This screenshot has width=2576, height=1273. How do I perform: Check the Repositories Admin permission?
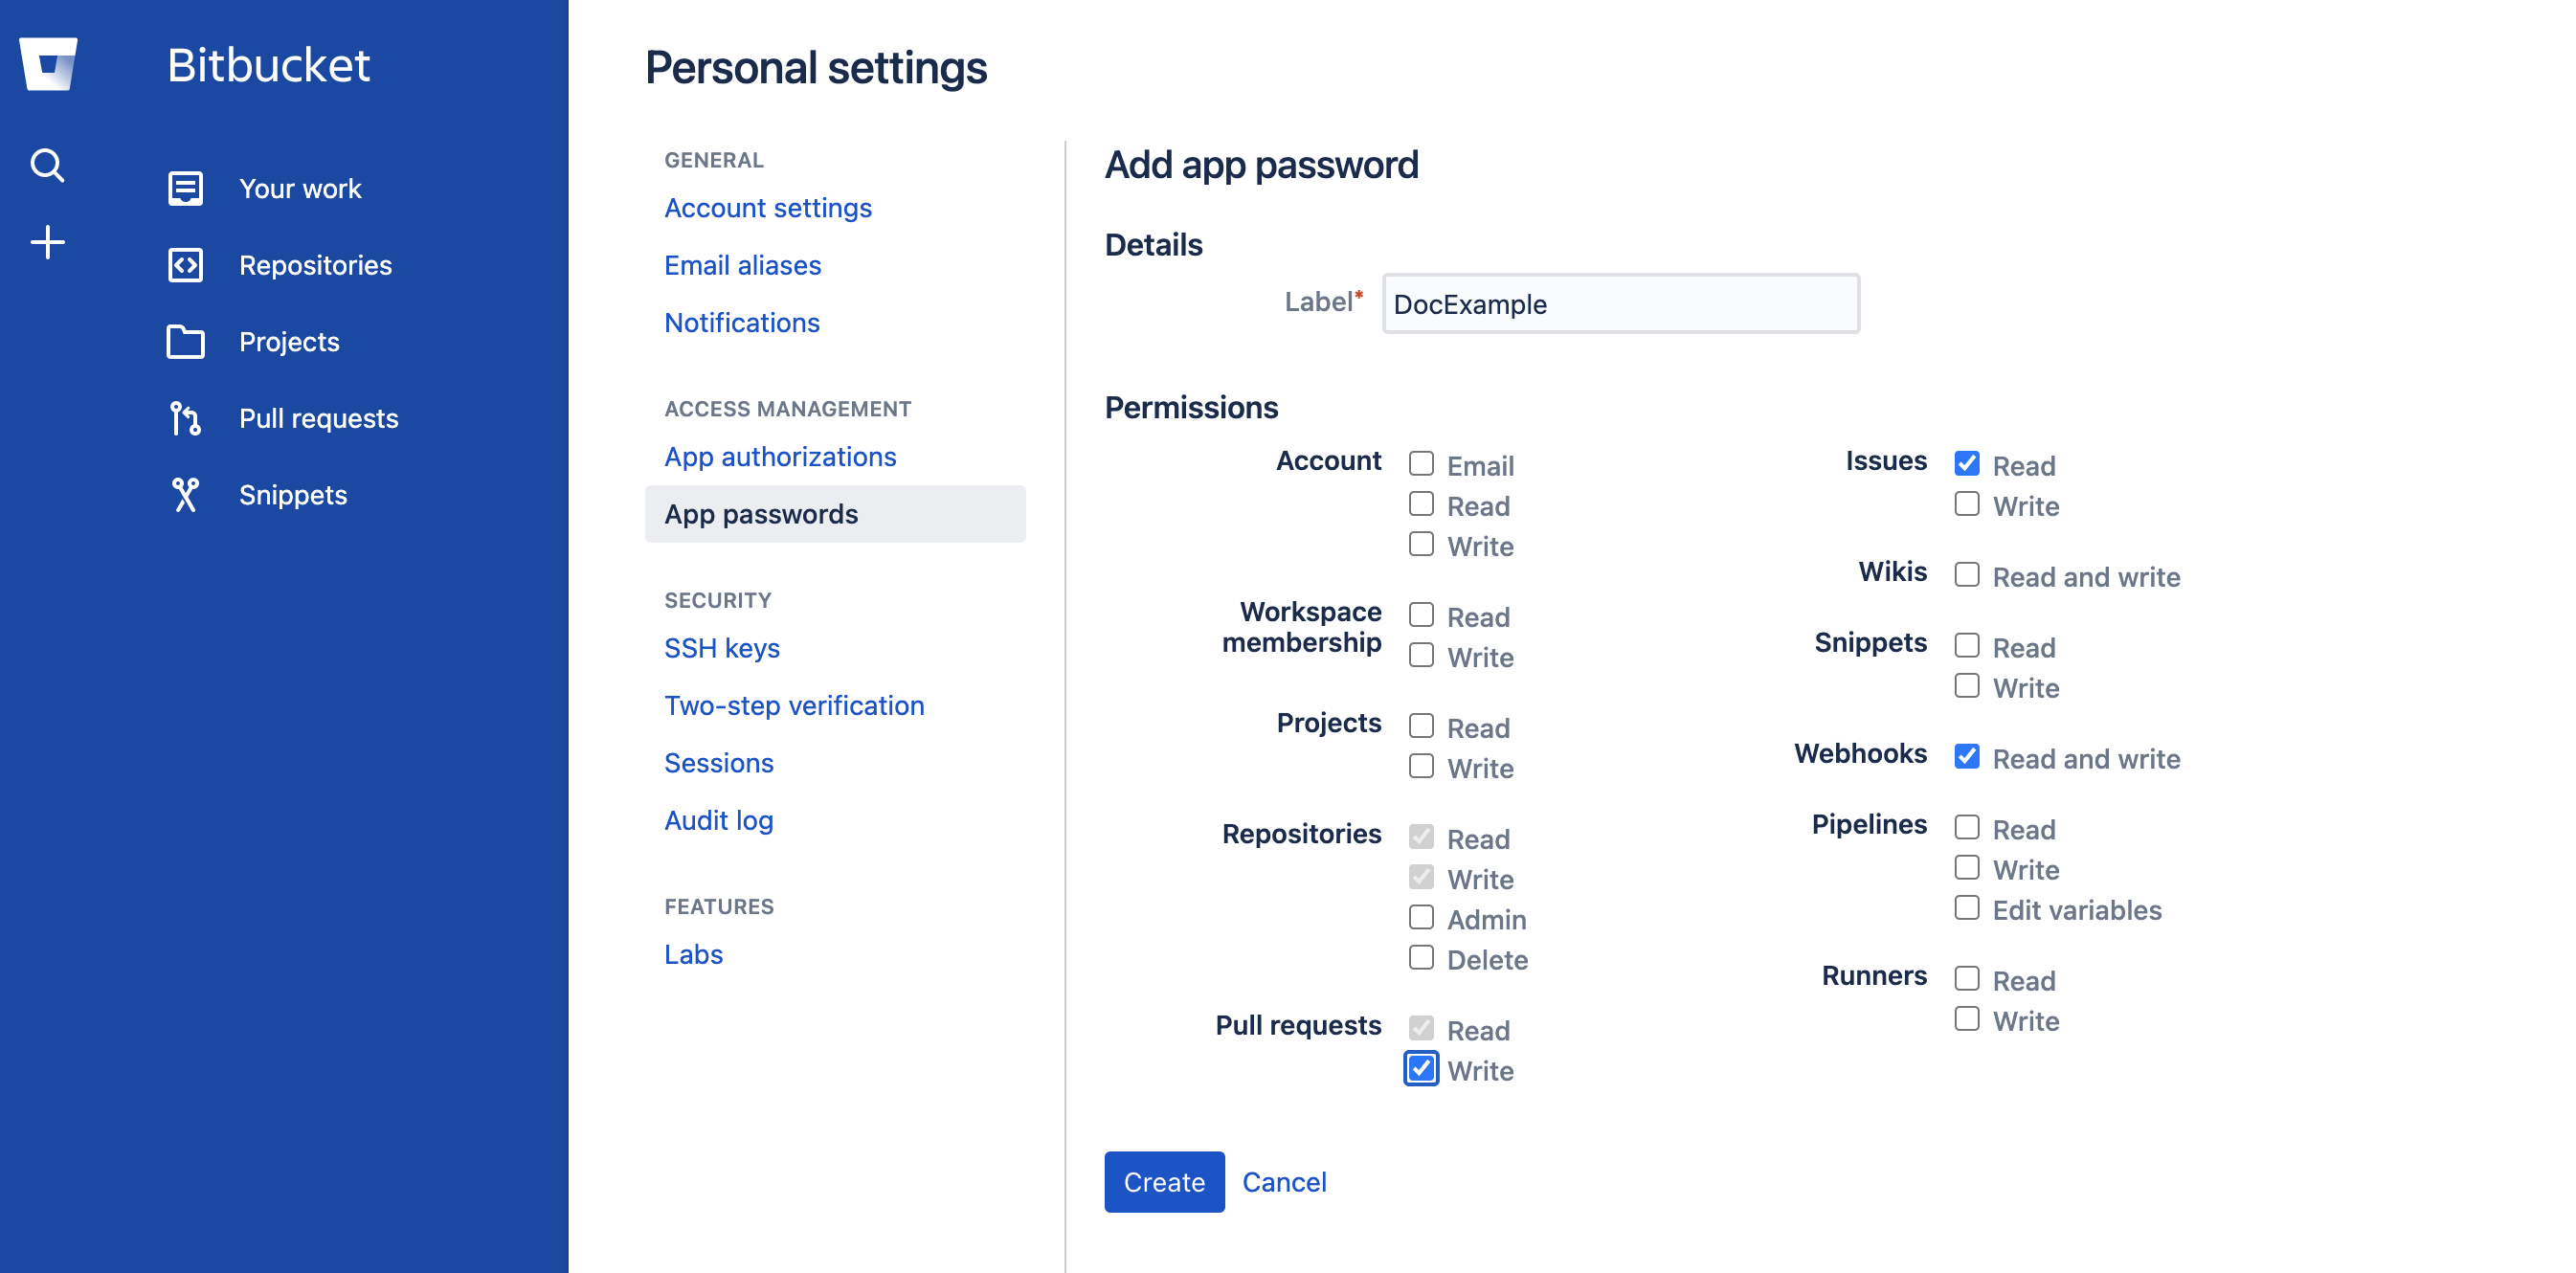[x=1421, y=918]
